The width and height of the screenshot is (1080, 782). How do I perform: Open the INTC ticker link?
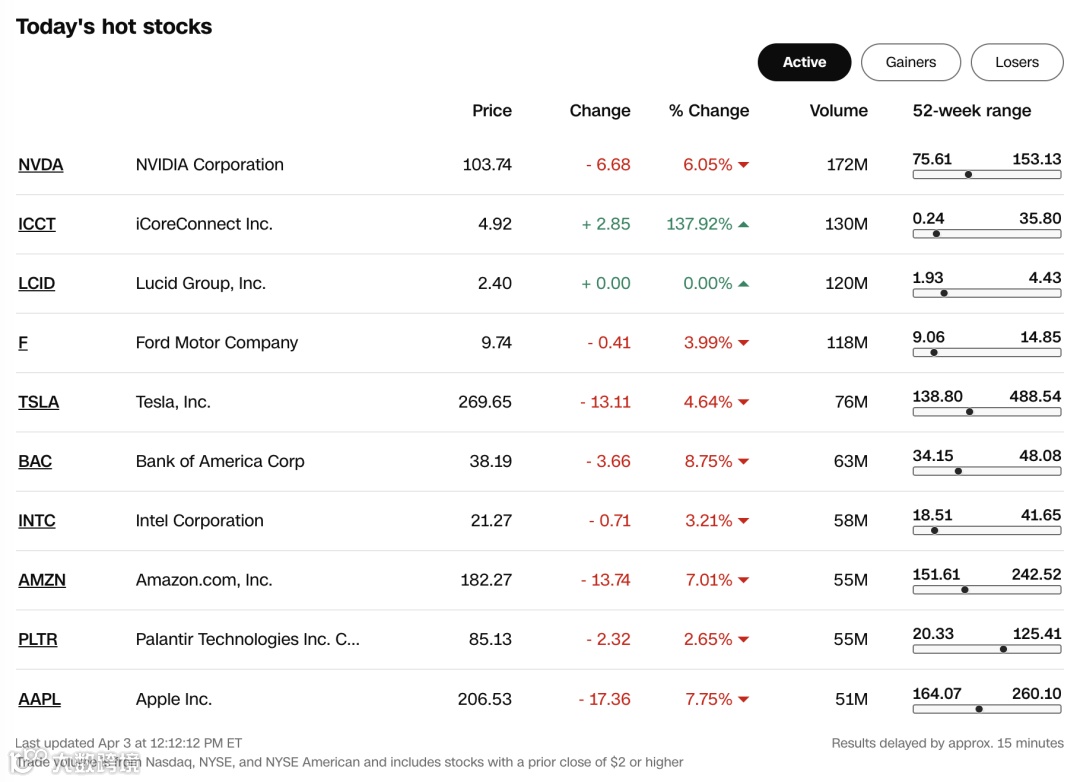[x=37, y=521]
